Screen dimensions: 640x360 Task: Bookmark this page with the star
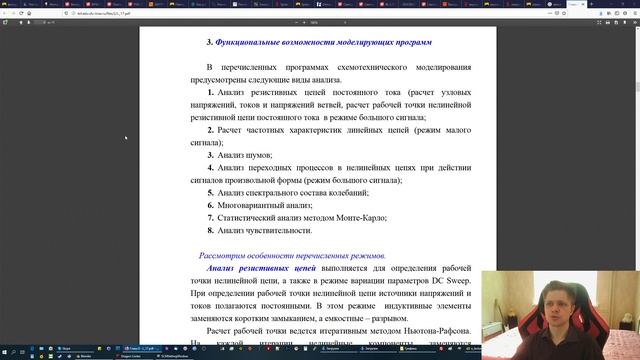coord(564,13)
